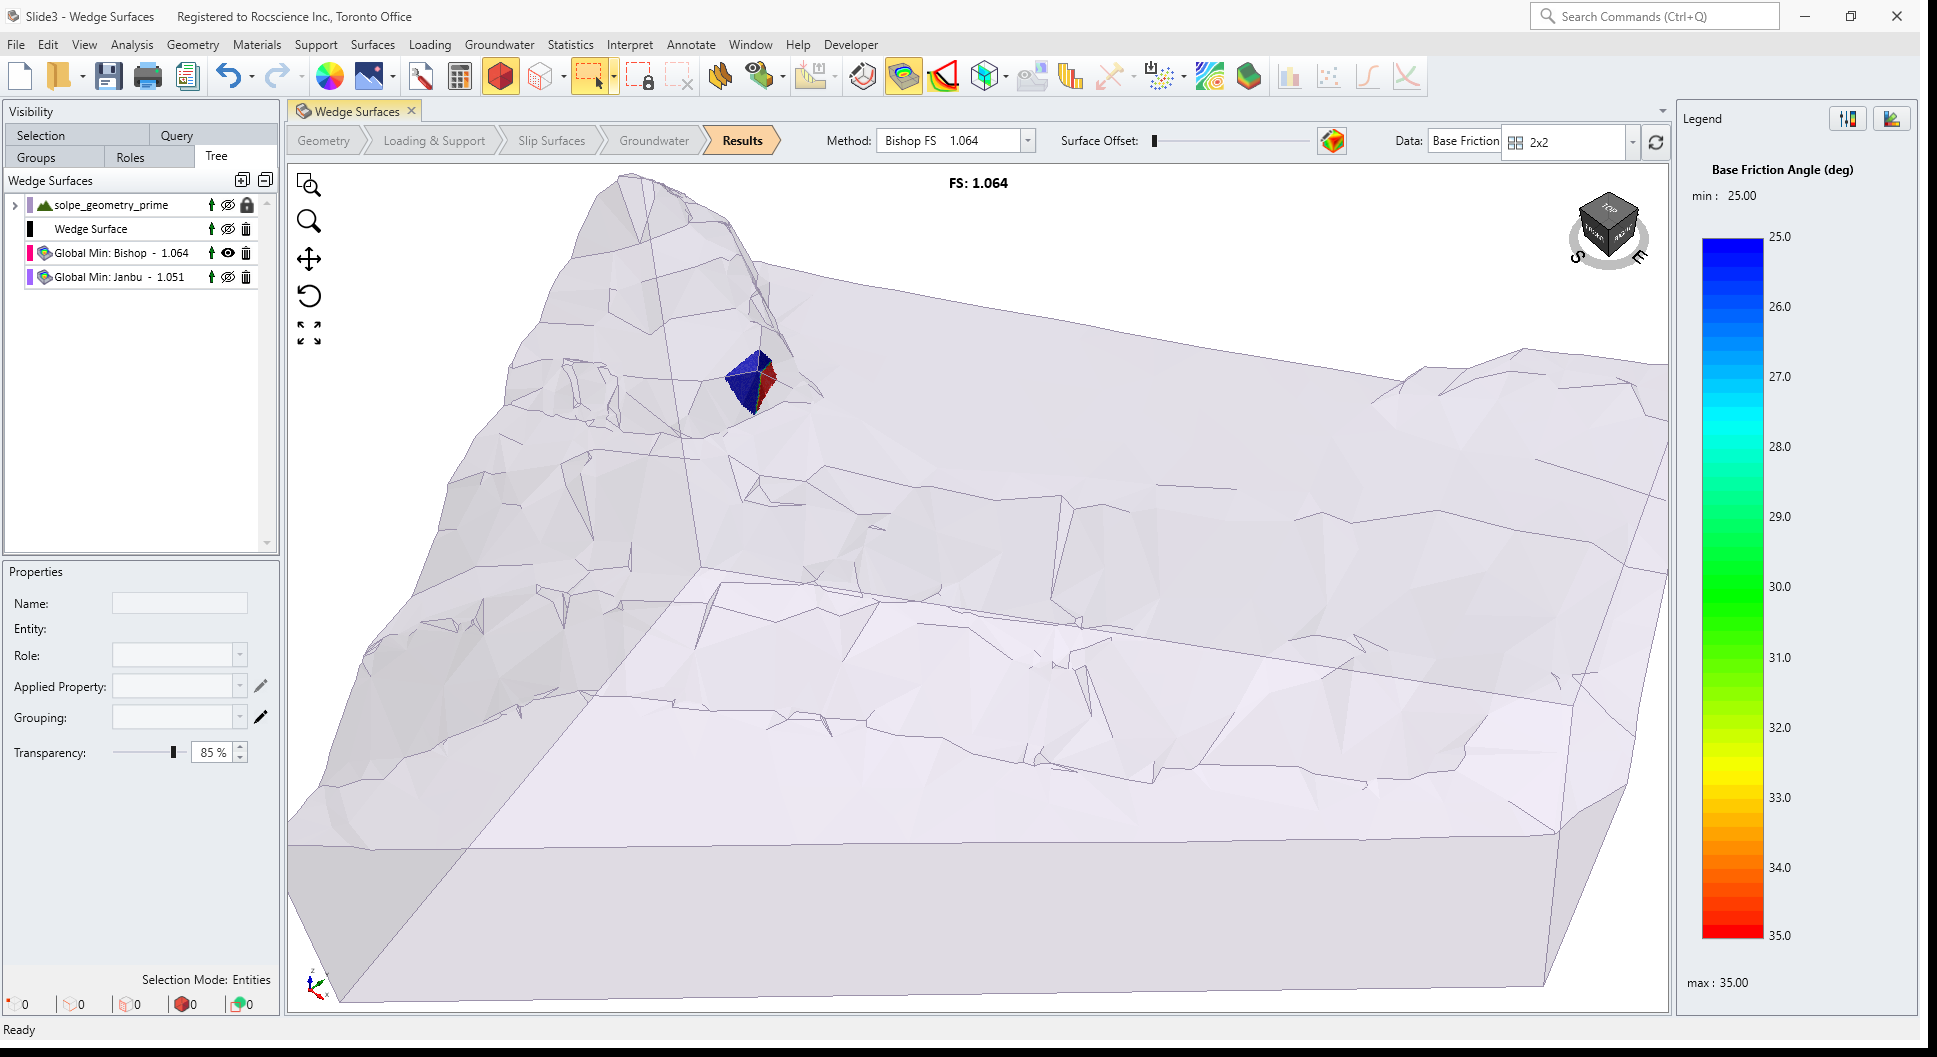1937x1057 pixels.
Task: Open the Groundwater menu
Action: point(499,45)
